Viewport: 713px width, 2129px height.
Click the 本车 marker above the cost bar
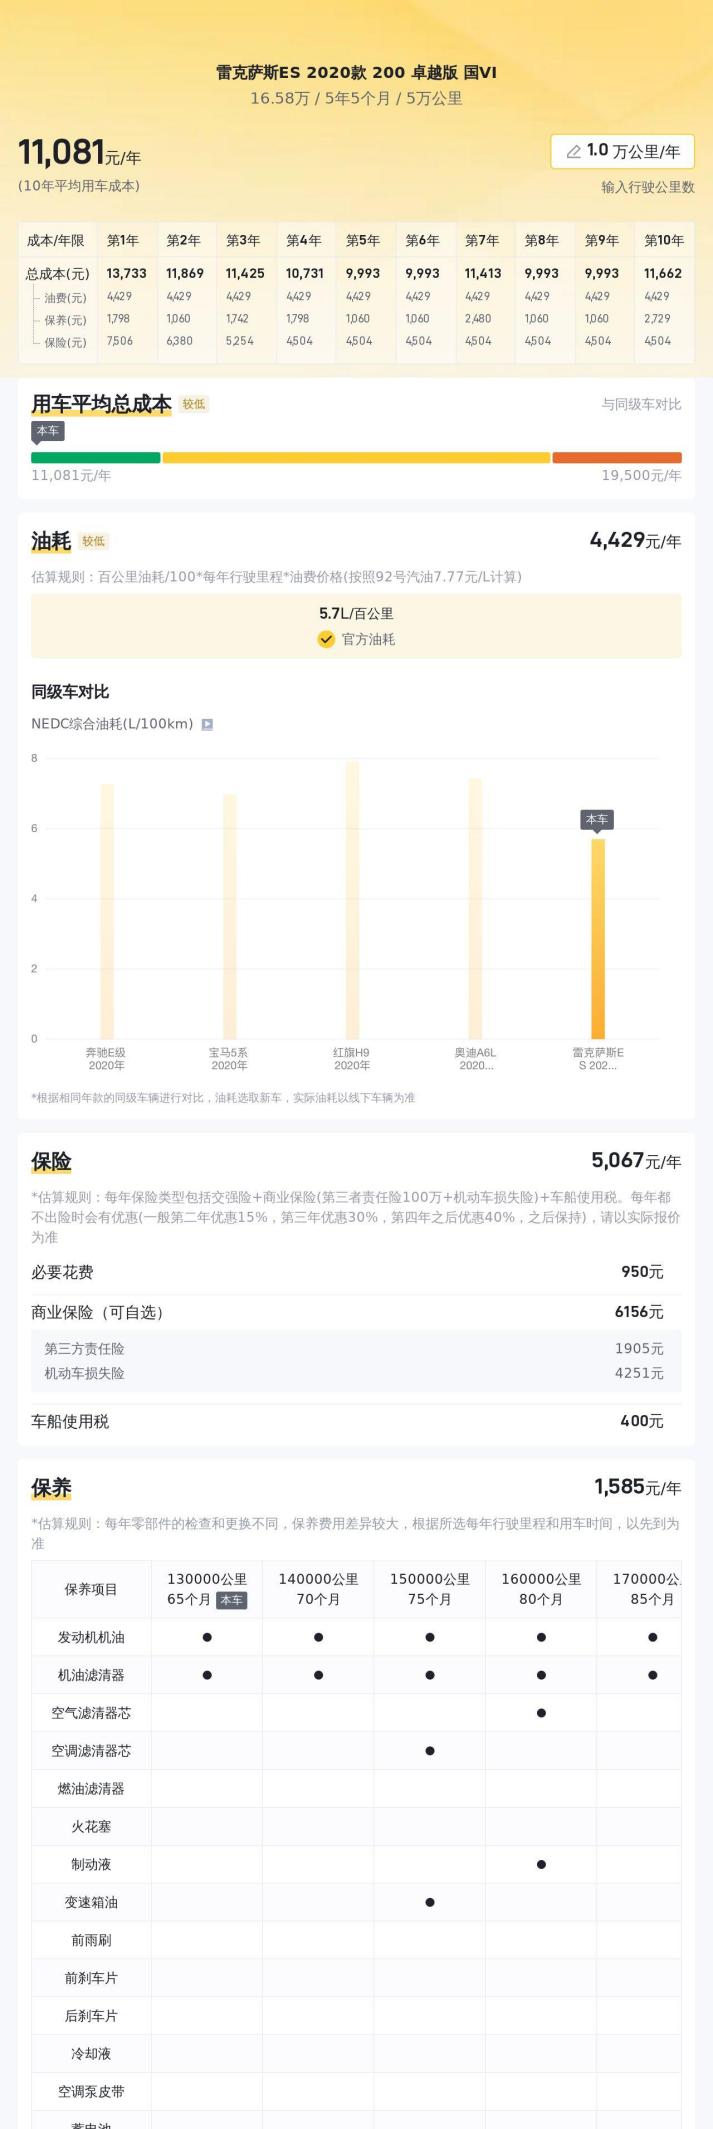pos(48,431)
